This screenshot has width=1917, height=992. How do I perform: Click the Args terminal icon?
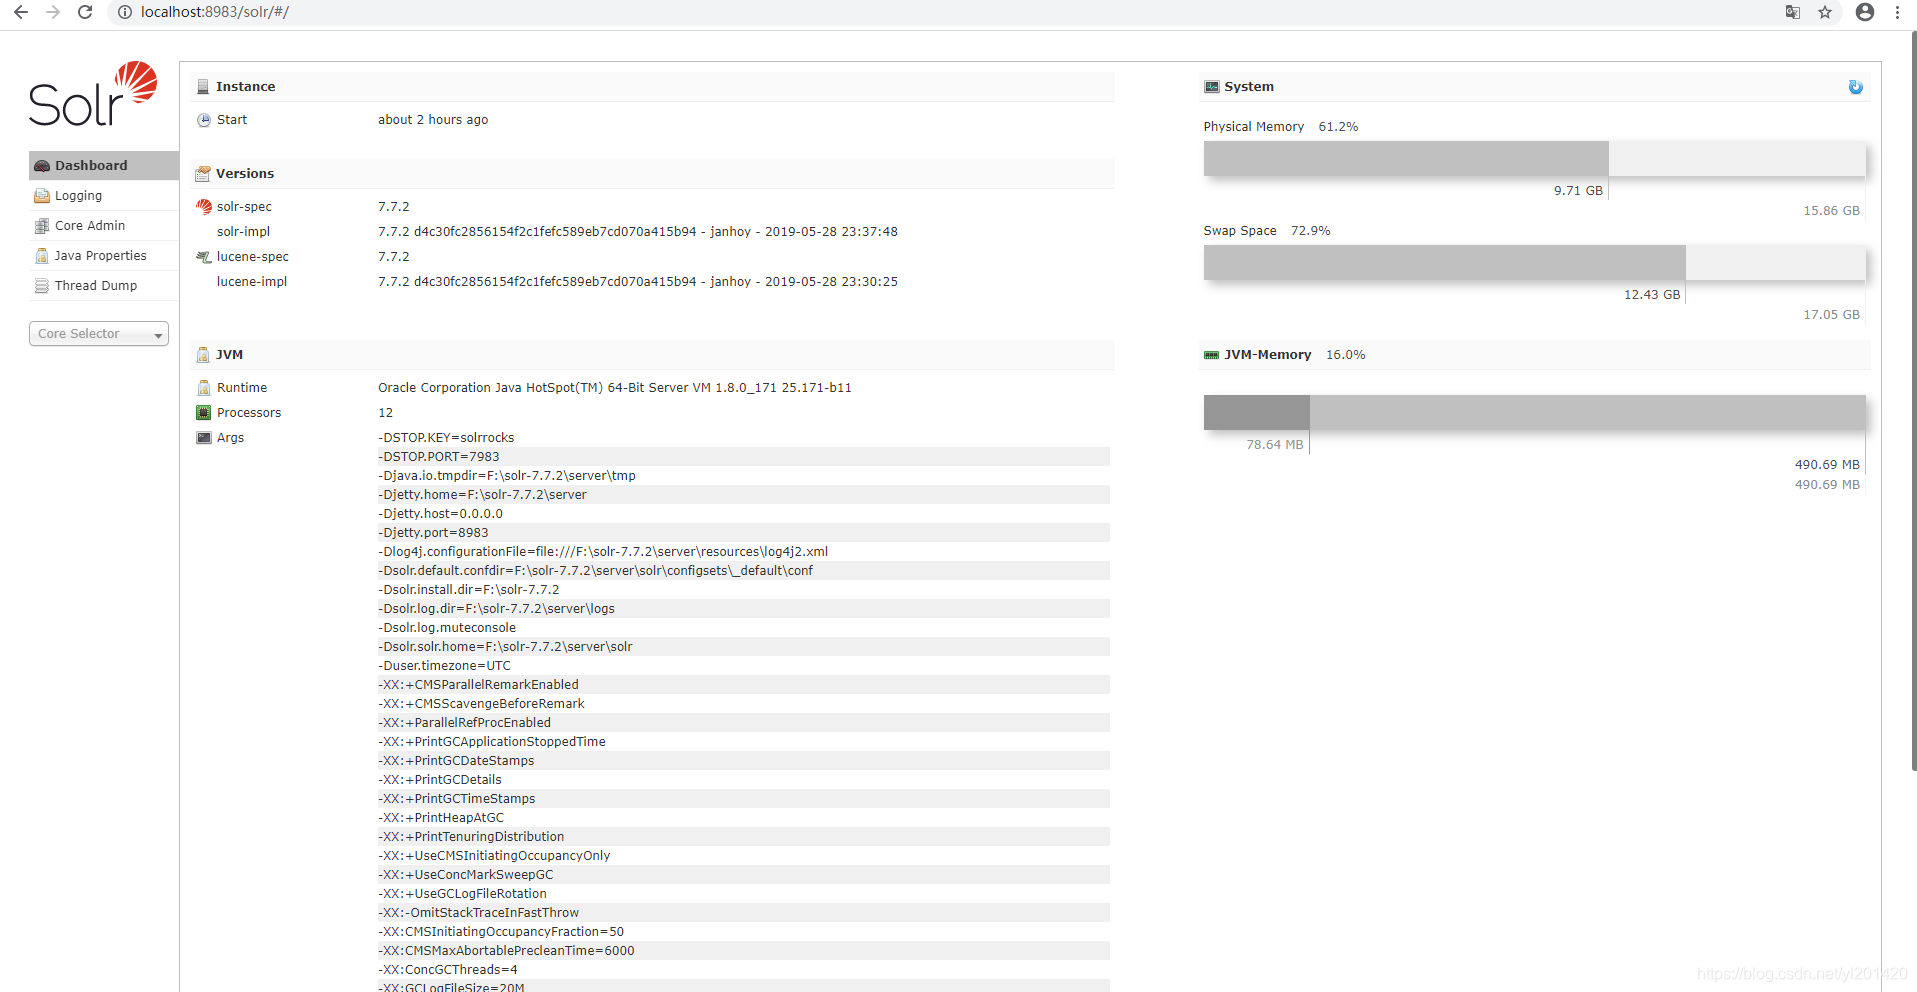[x=204, y=438]
